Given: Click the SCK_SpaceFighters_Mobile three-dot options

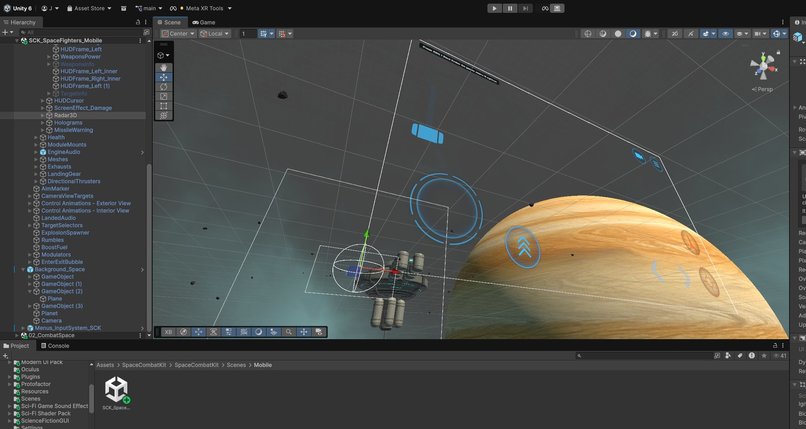Looking at the screenshot, I should pos(140,40).
